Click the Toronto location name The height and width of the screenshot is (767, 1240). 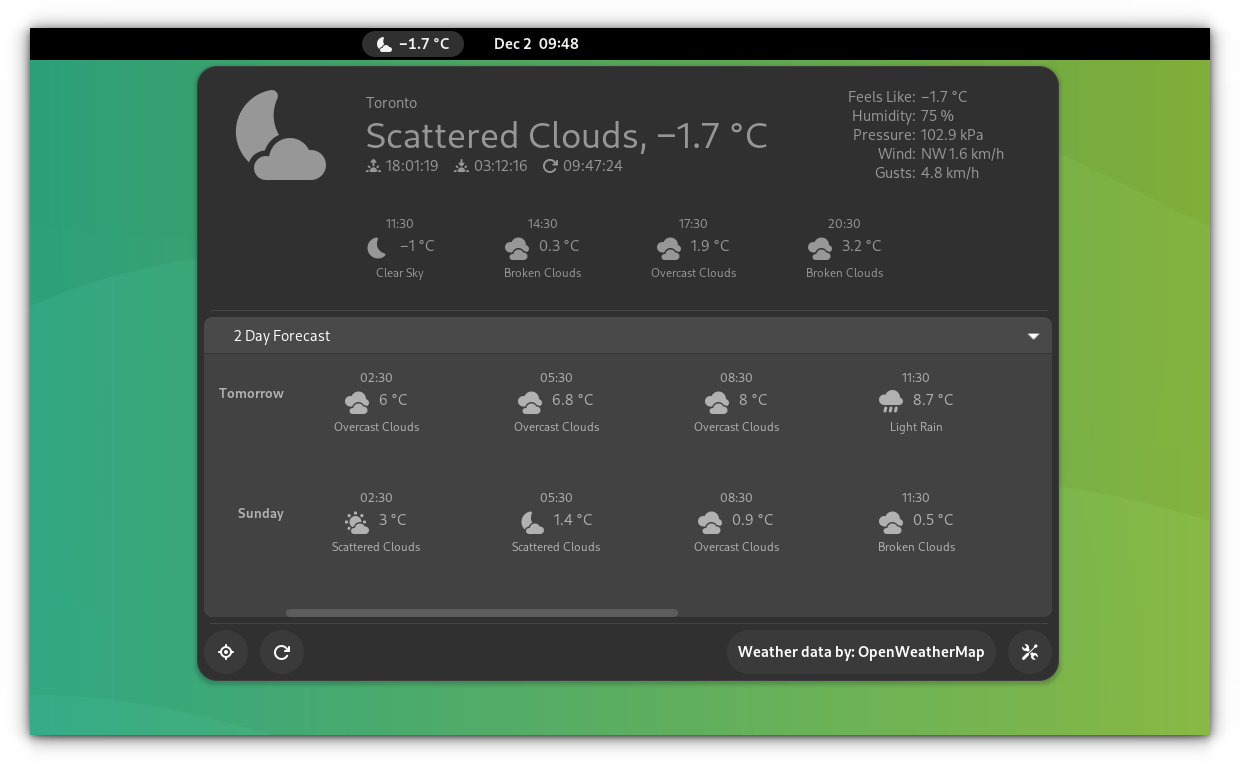pyautogui.click(x=391, y=103)
